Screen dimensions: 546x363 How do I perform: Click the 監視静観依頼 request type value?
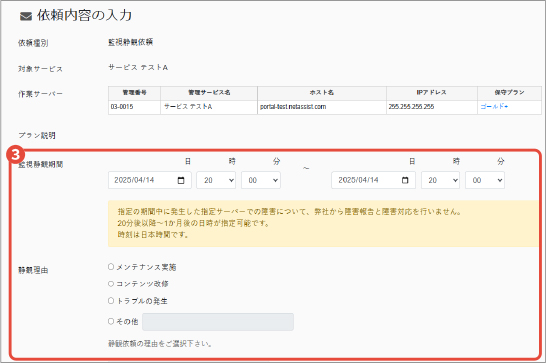coord(131,43)
